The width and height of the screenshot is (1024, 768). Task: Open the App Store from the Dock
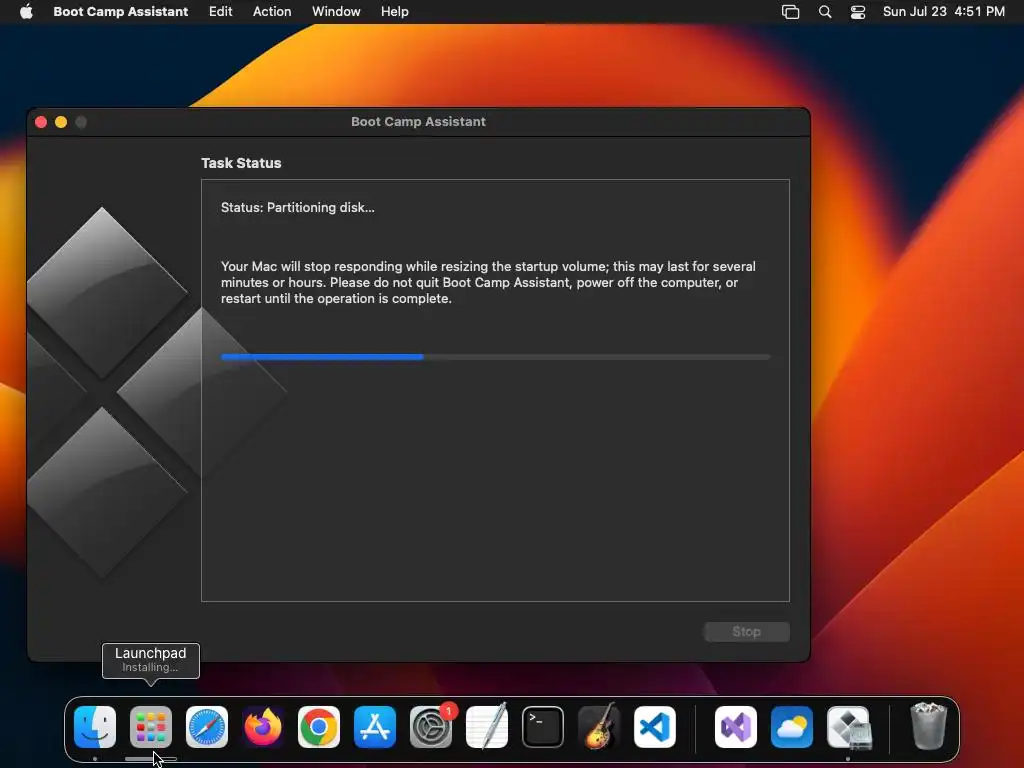pyautogui.click(x=375, y=726)
